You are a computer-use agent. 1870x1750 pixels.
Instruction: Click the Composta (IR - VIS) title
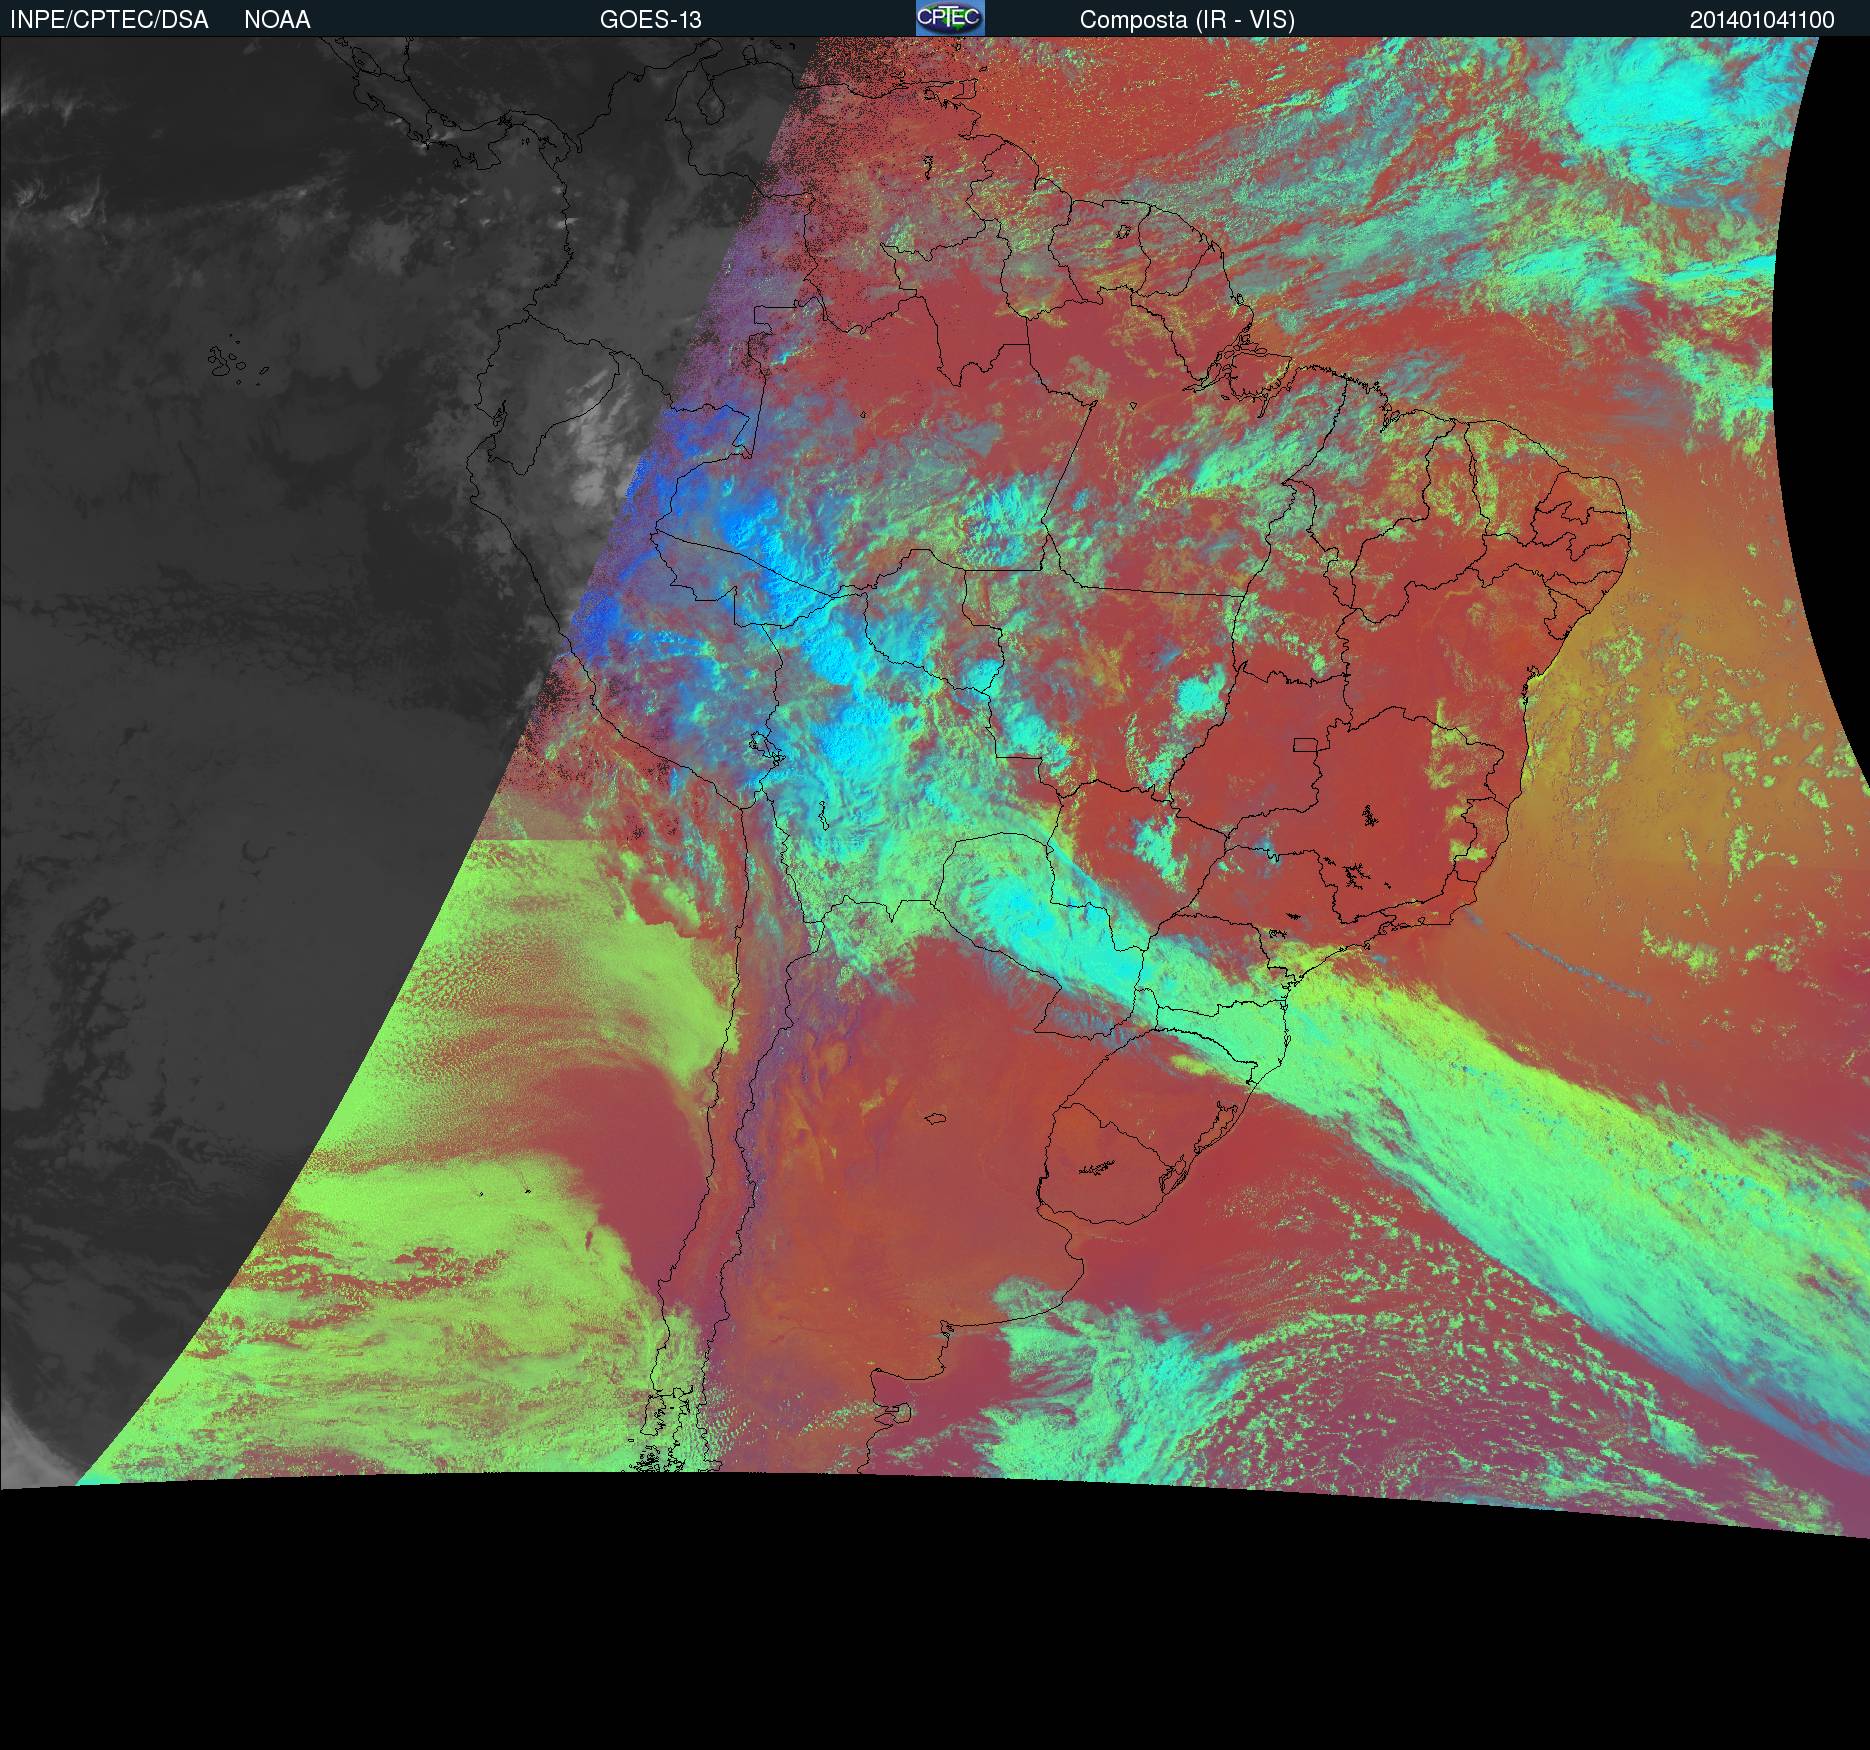coord(1187,20)
